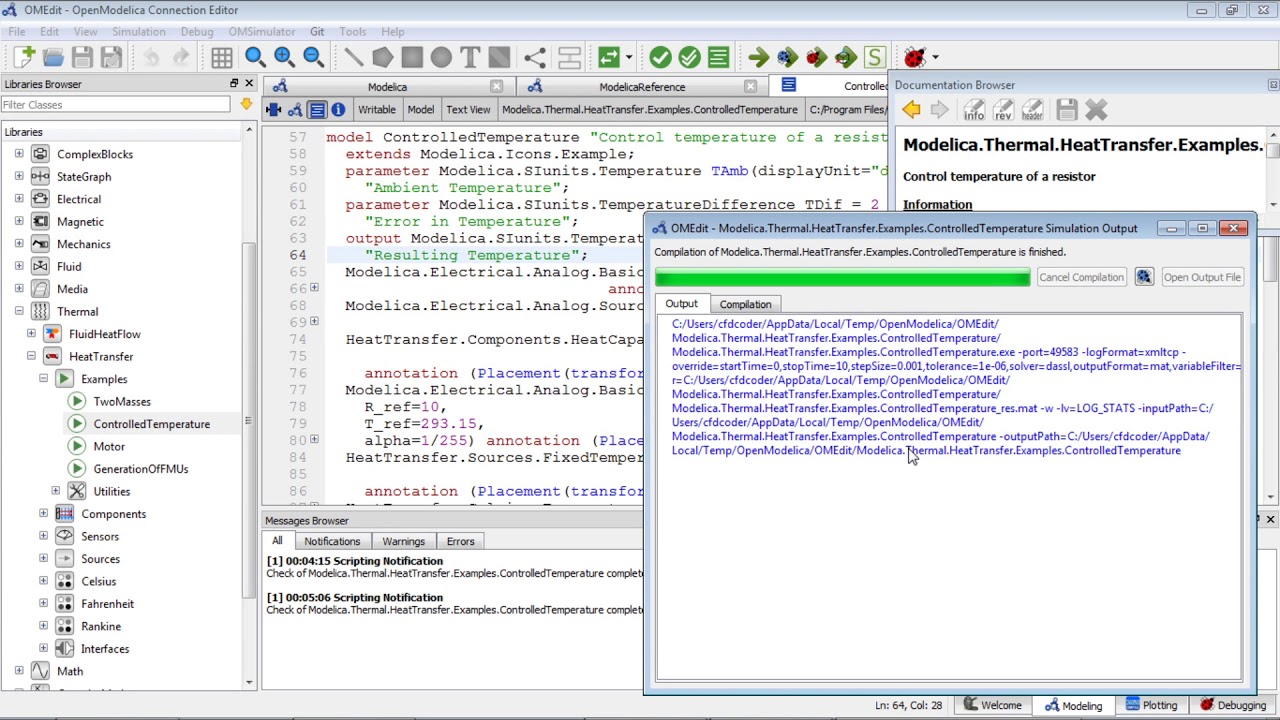The width and height of the screenshot is (1280, 720).
Task: Select the Bitmap shape tool
Action: [499, 57]
